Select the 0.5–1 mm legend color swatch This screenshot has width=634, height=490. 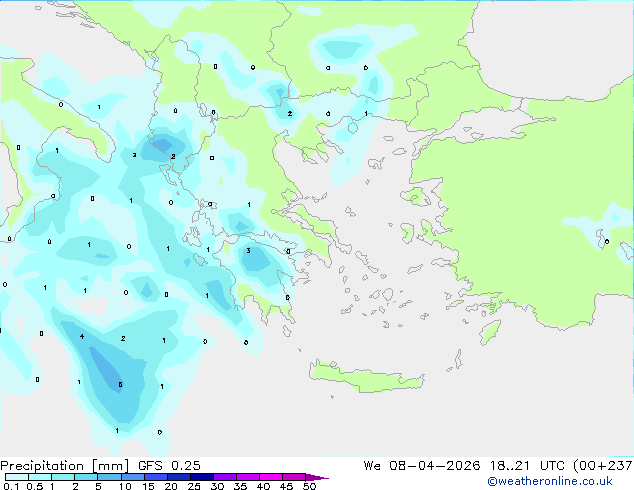(x=40, y=477)
